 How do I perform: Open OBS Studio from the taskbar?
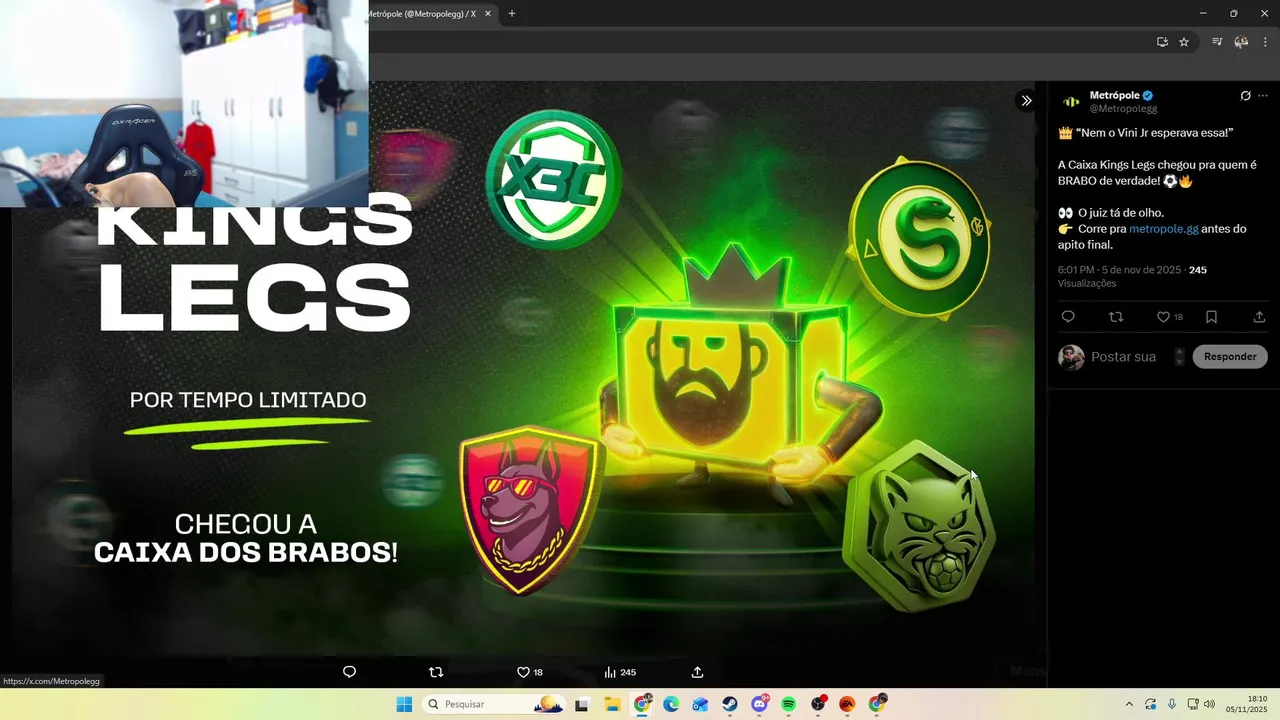818,704
